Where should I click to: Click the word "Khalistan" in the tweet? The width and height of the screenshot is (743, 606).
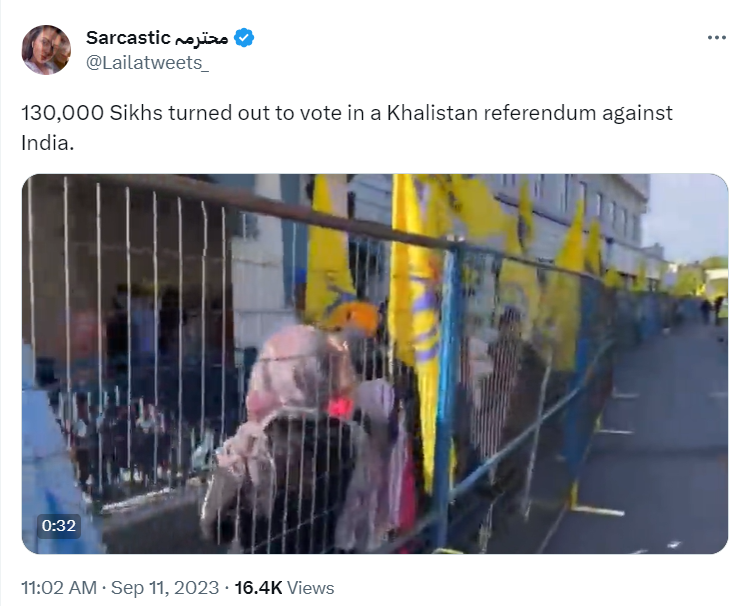pyautogui.click(x=432, y=113)
